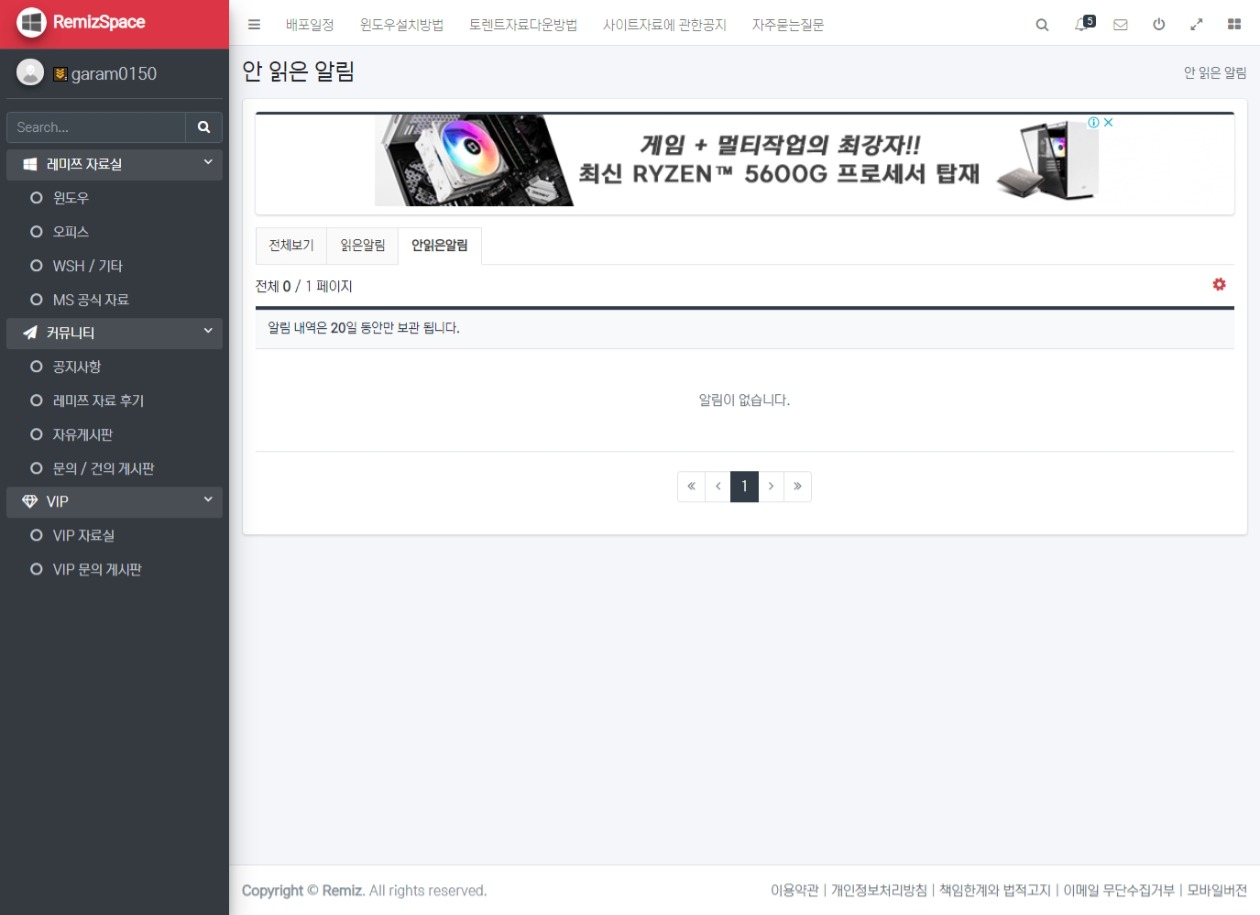
Task: Go to the last page double-arrow
Action: (798, 487)
